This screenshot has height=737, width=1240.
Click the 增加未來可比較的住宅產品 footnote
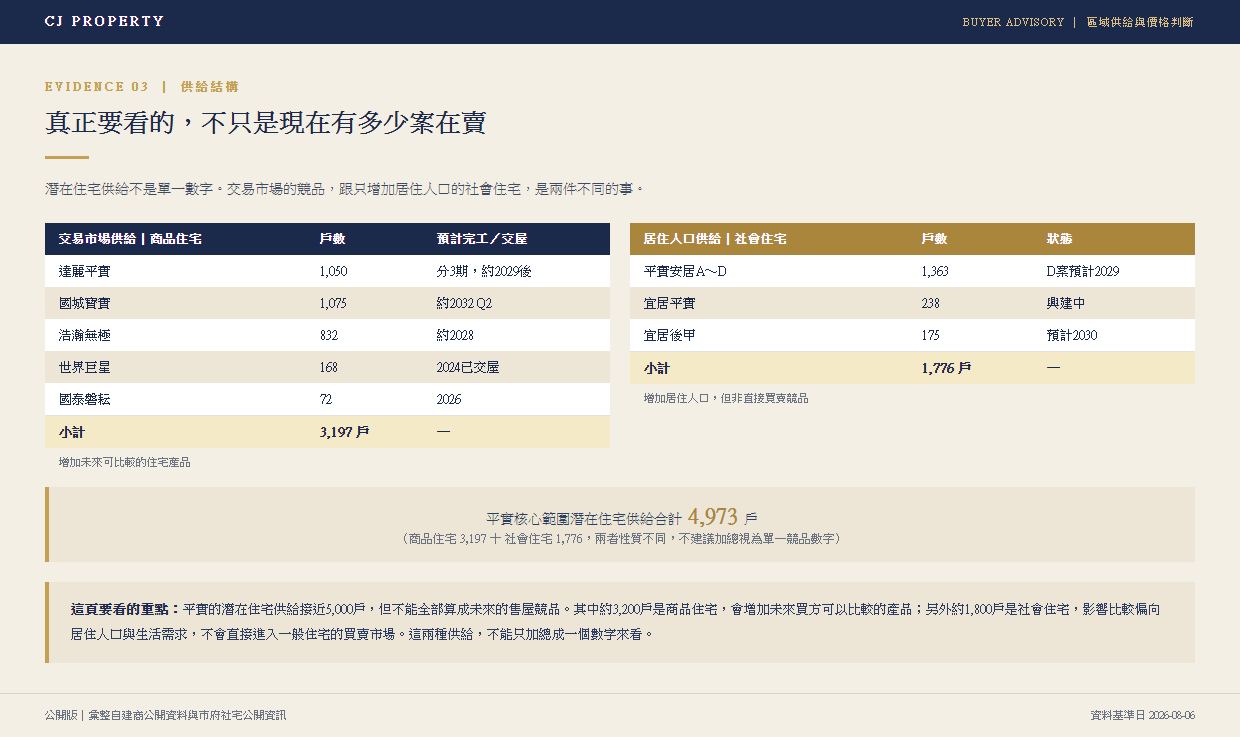point(125,462)
